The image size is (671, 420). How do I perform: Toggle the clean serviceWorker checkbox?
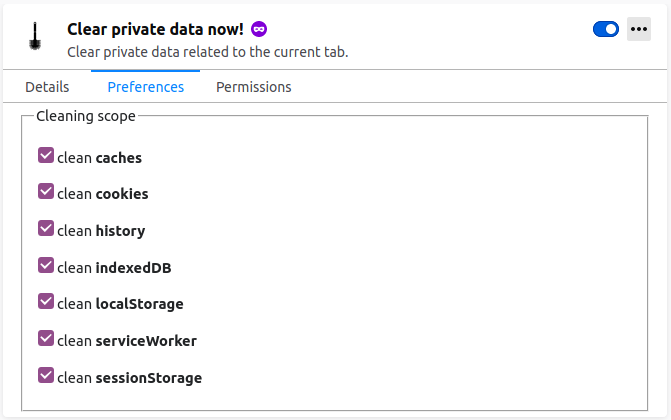click(46, 339)
